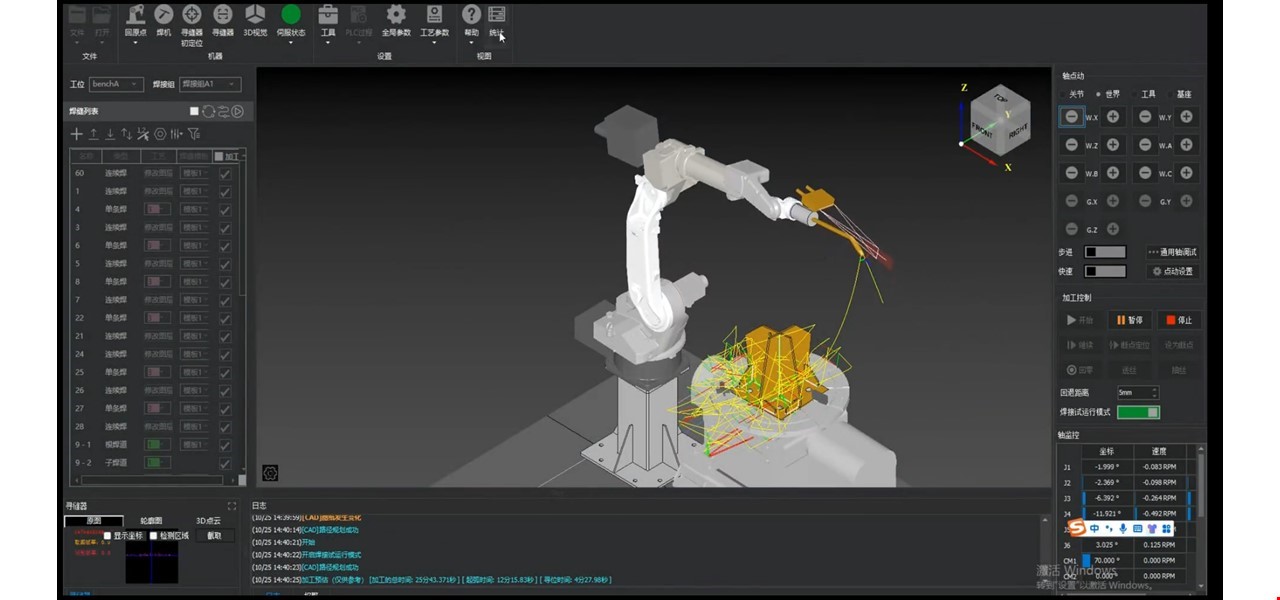Image resolution: width=1280 pixels, height=600 pixels.
Task: Enable the 检测区域 checkbox
Action: click(x=153, y=536)
